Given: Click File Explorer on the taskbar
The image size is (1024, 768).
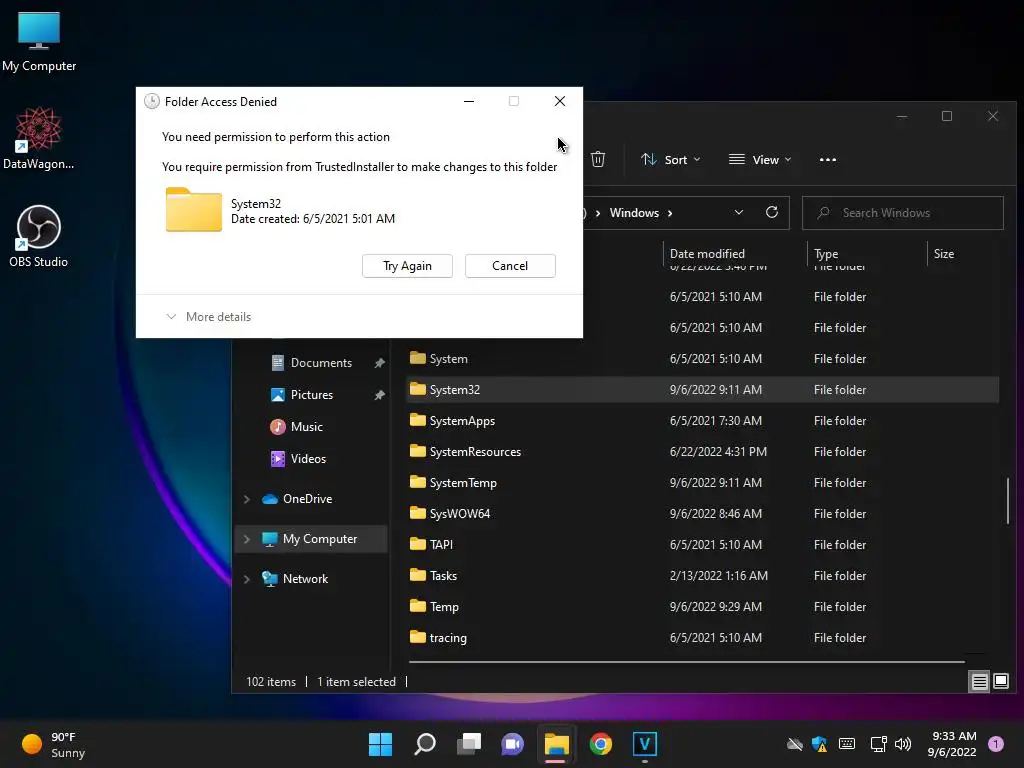Looking at the screenshot, I should tap(556, 744).
